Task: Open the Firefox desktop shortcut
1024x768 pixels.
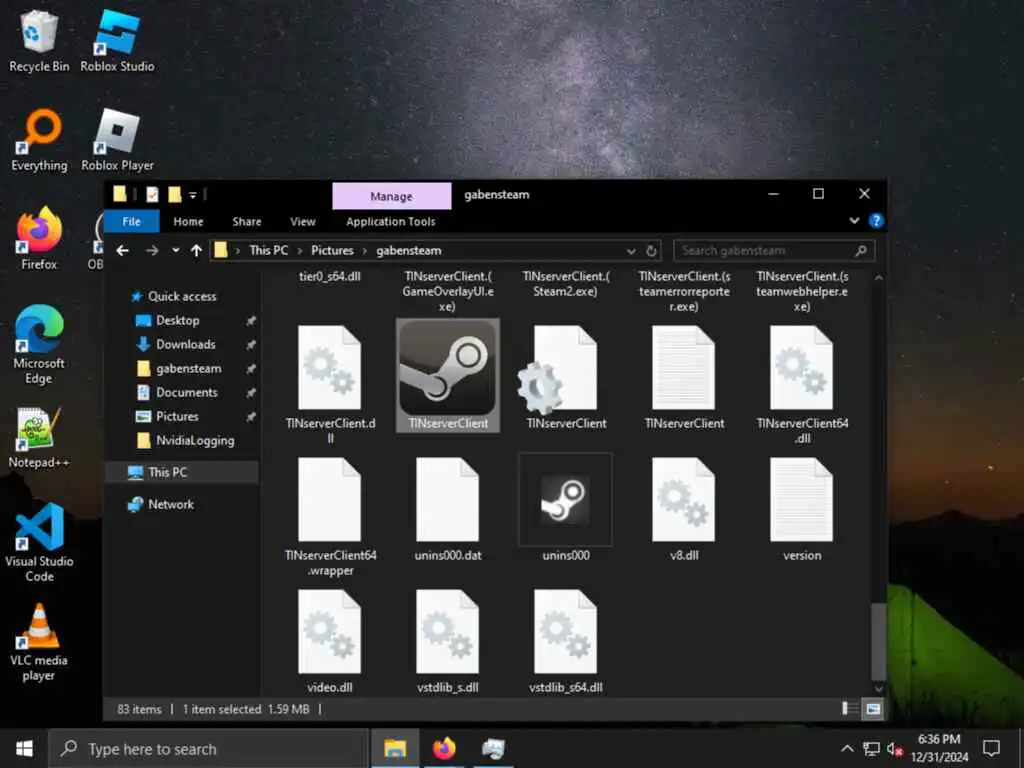Action: (39, 238)
